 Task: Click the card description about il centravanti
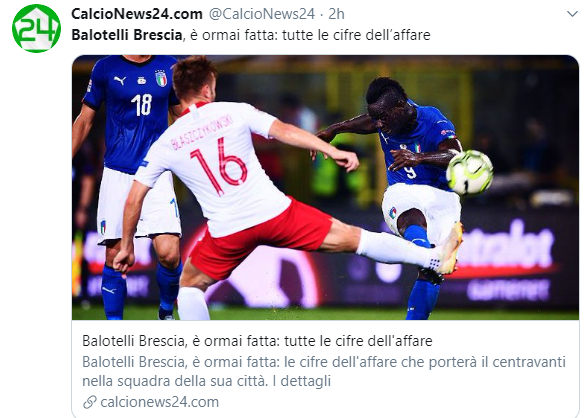(324, 371)
